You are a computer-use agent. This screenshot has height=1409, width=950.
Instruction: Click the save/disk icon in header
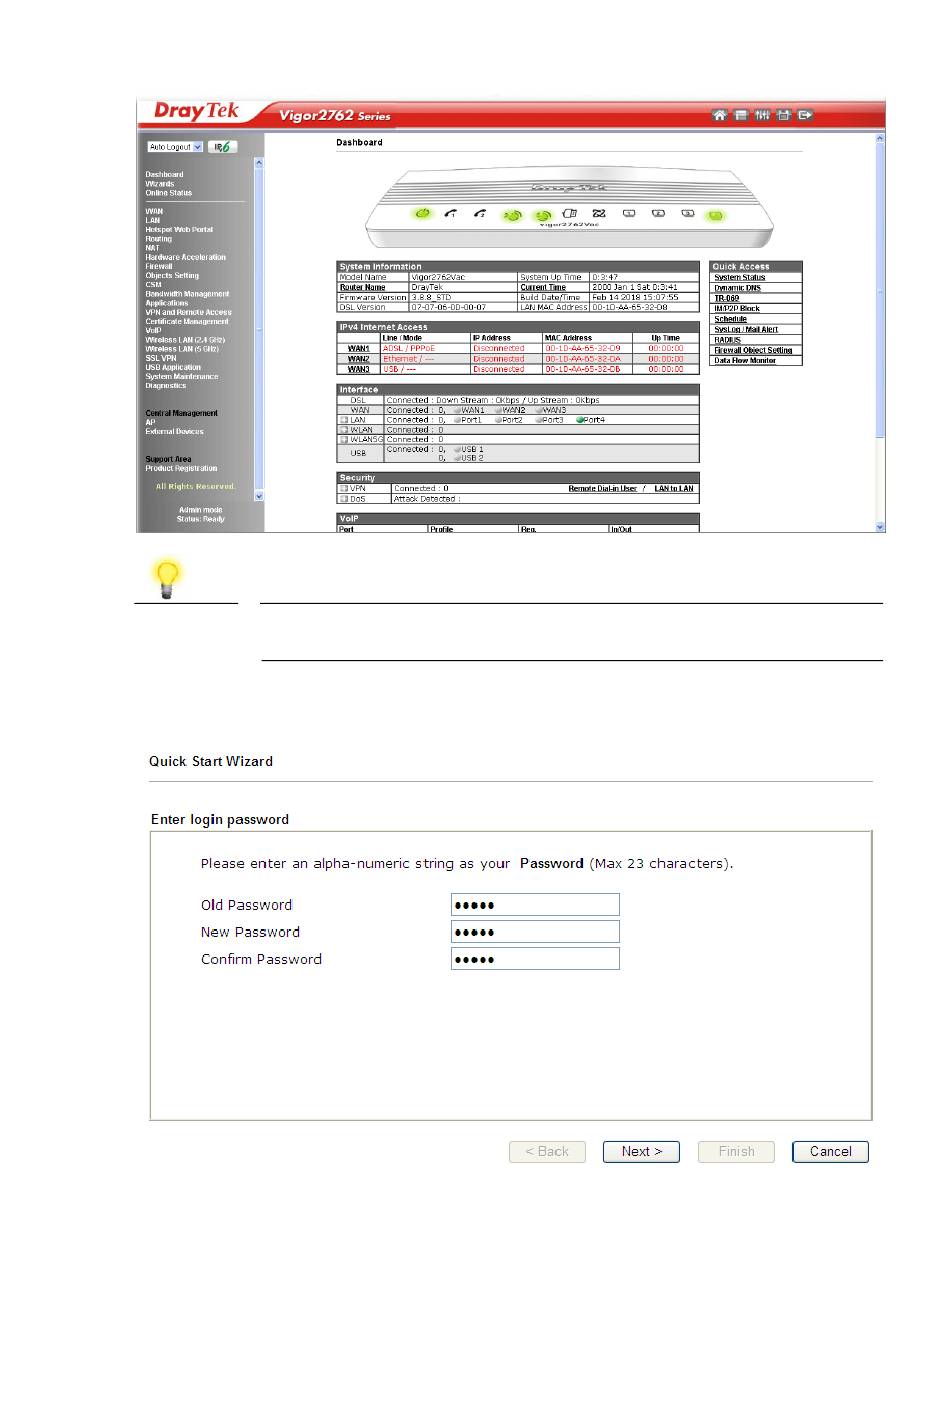click(x=784, y=115)
